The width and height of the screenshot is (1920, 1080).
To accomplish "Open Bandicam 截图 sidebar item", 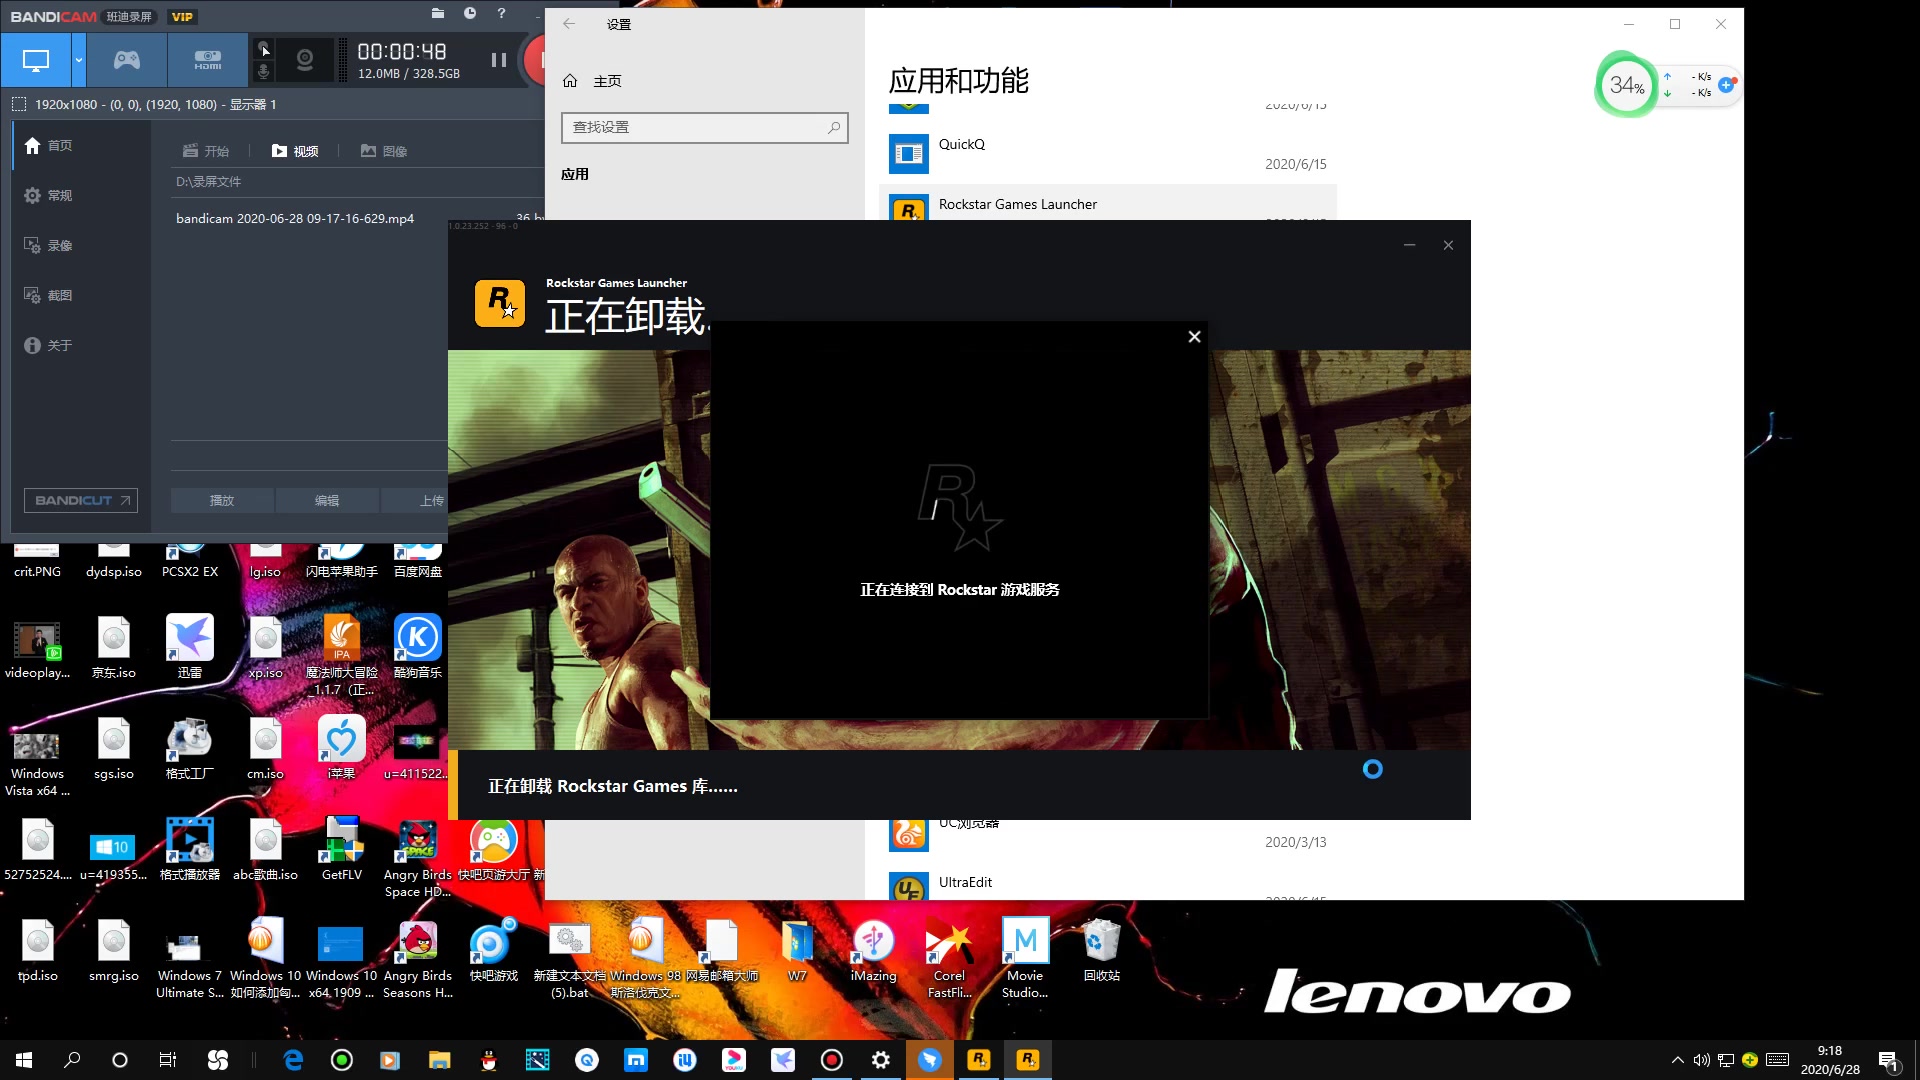I will (81, 296).
